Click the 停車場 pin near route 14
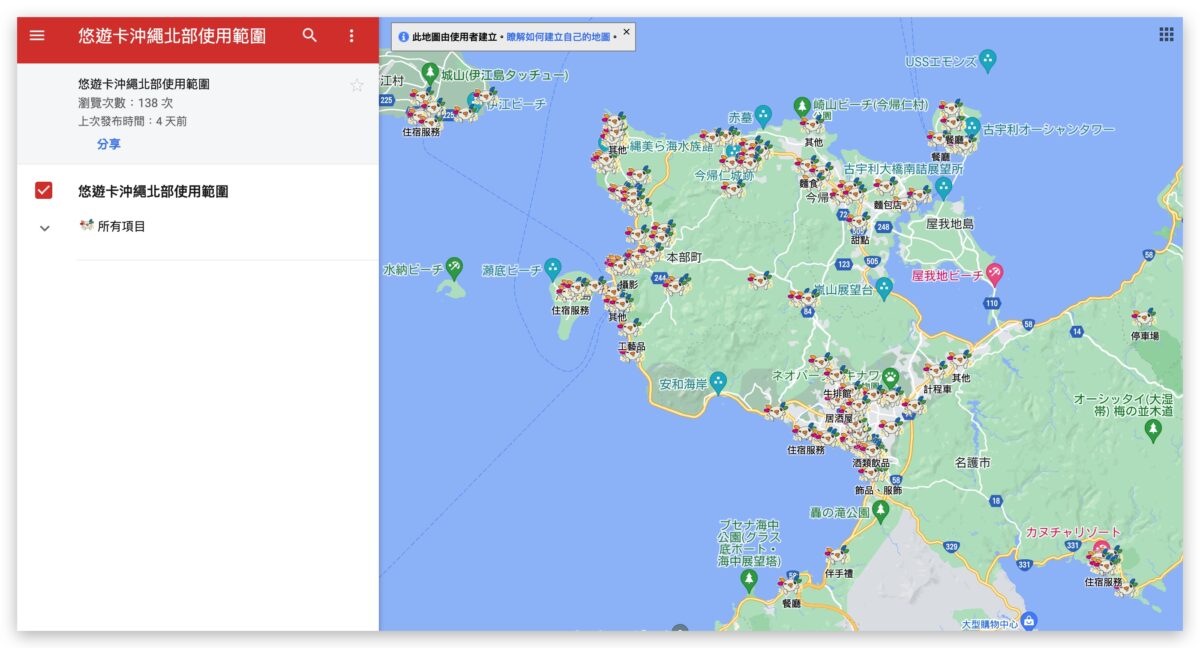 click(x=1143, y=318)
